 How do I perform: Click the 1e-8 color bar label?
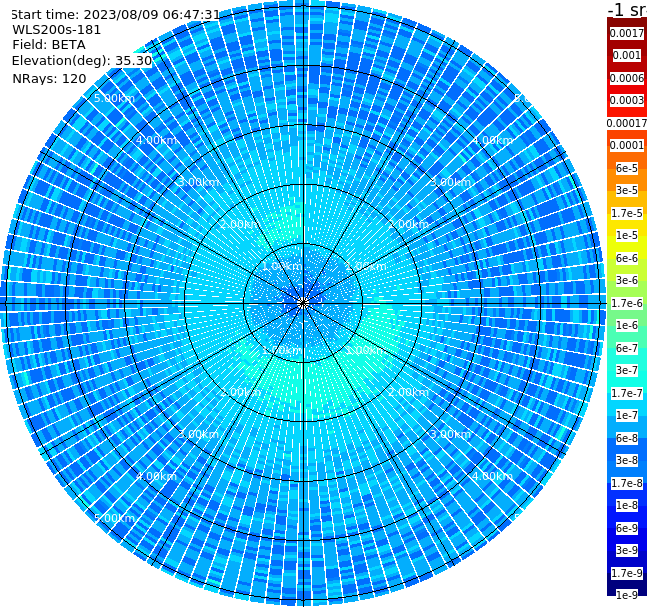pyautogui.click(x=627, y=505)
